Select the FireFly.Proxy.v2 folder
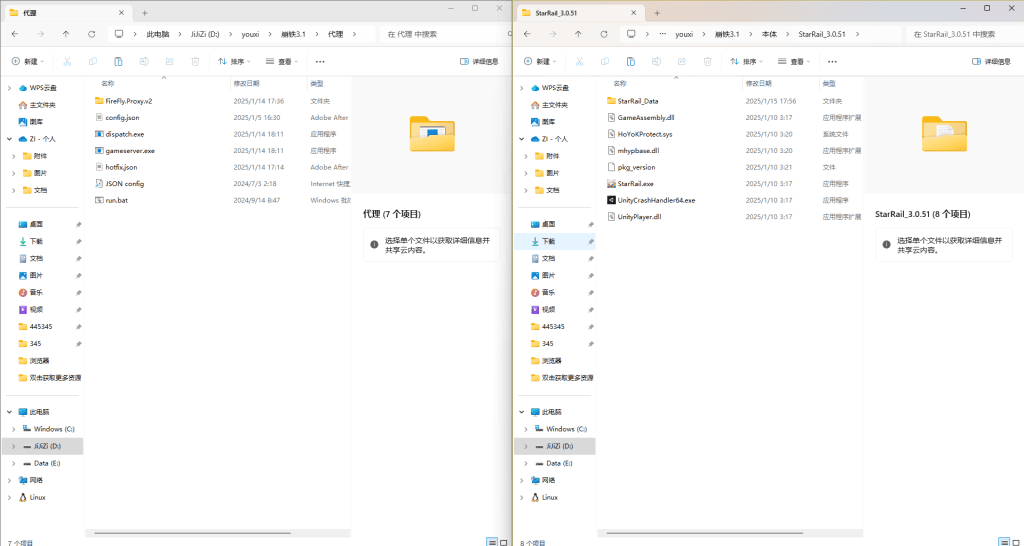This screenshot has height=546, width=1024. click(x=128, y=101)
